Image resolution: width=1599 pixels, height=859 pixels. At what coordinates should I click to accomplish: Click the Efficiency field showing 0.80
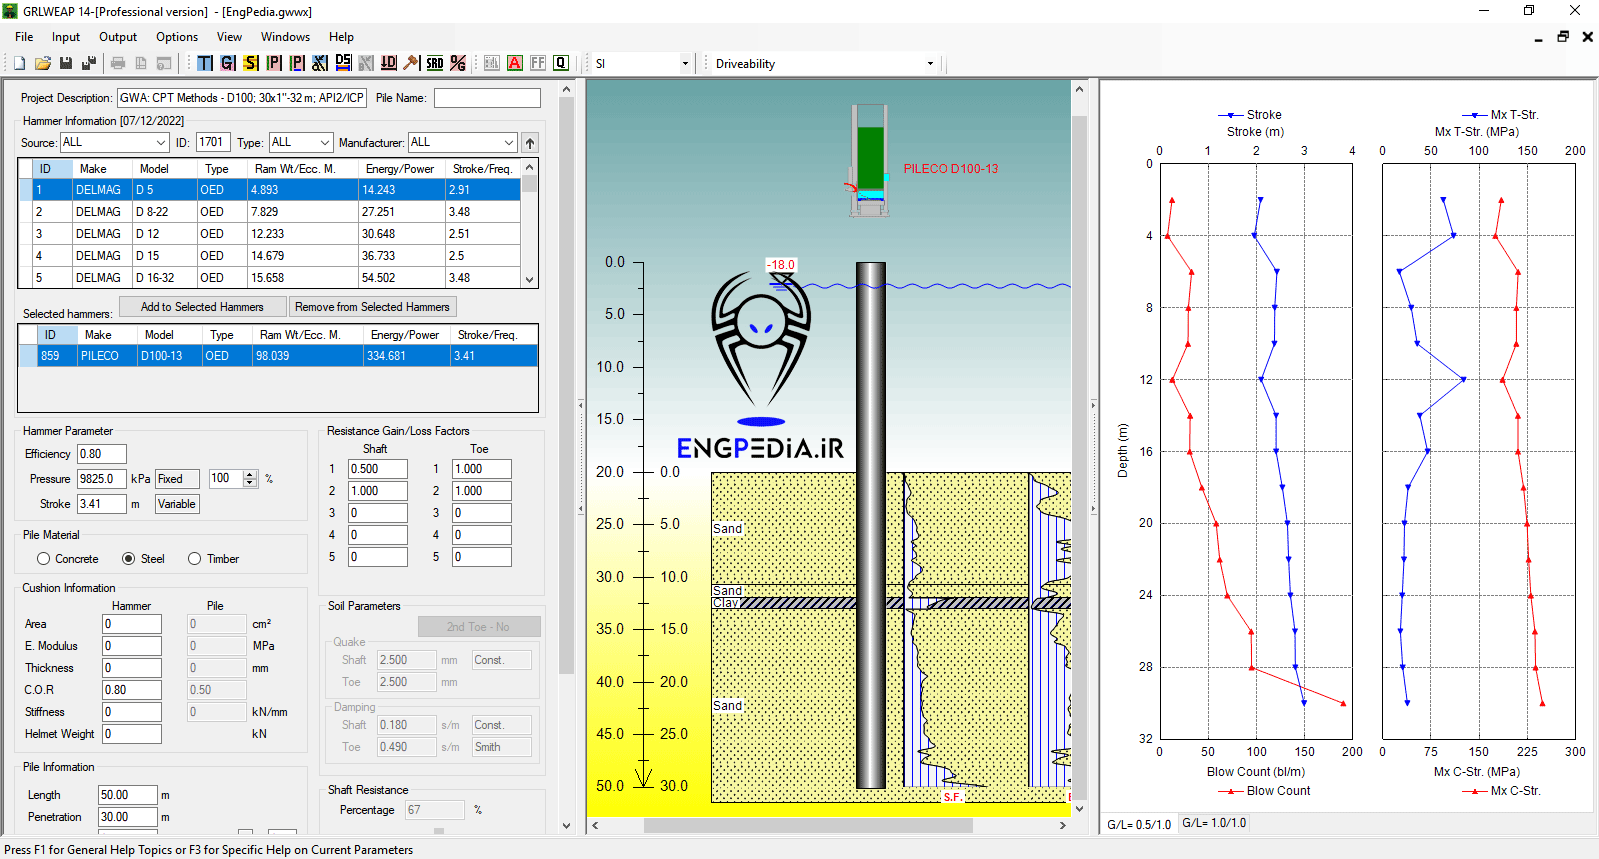[102, 454]
